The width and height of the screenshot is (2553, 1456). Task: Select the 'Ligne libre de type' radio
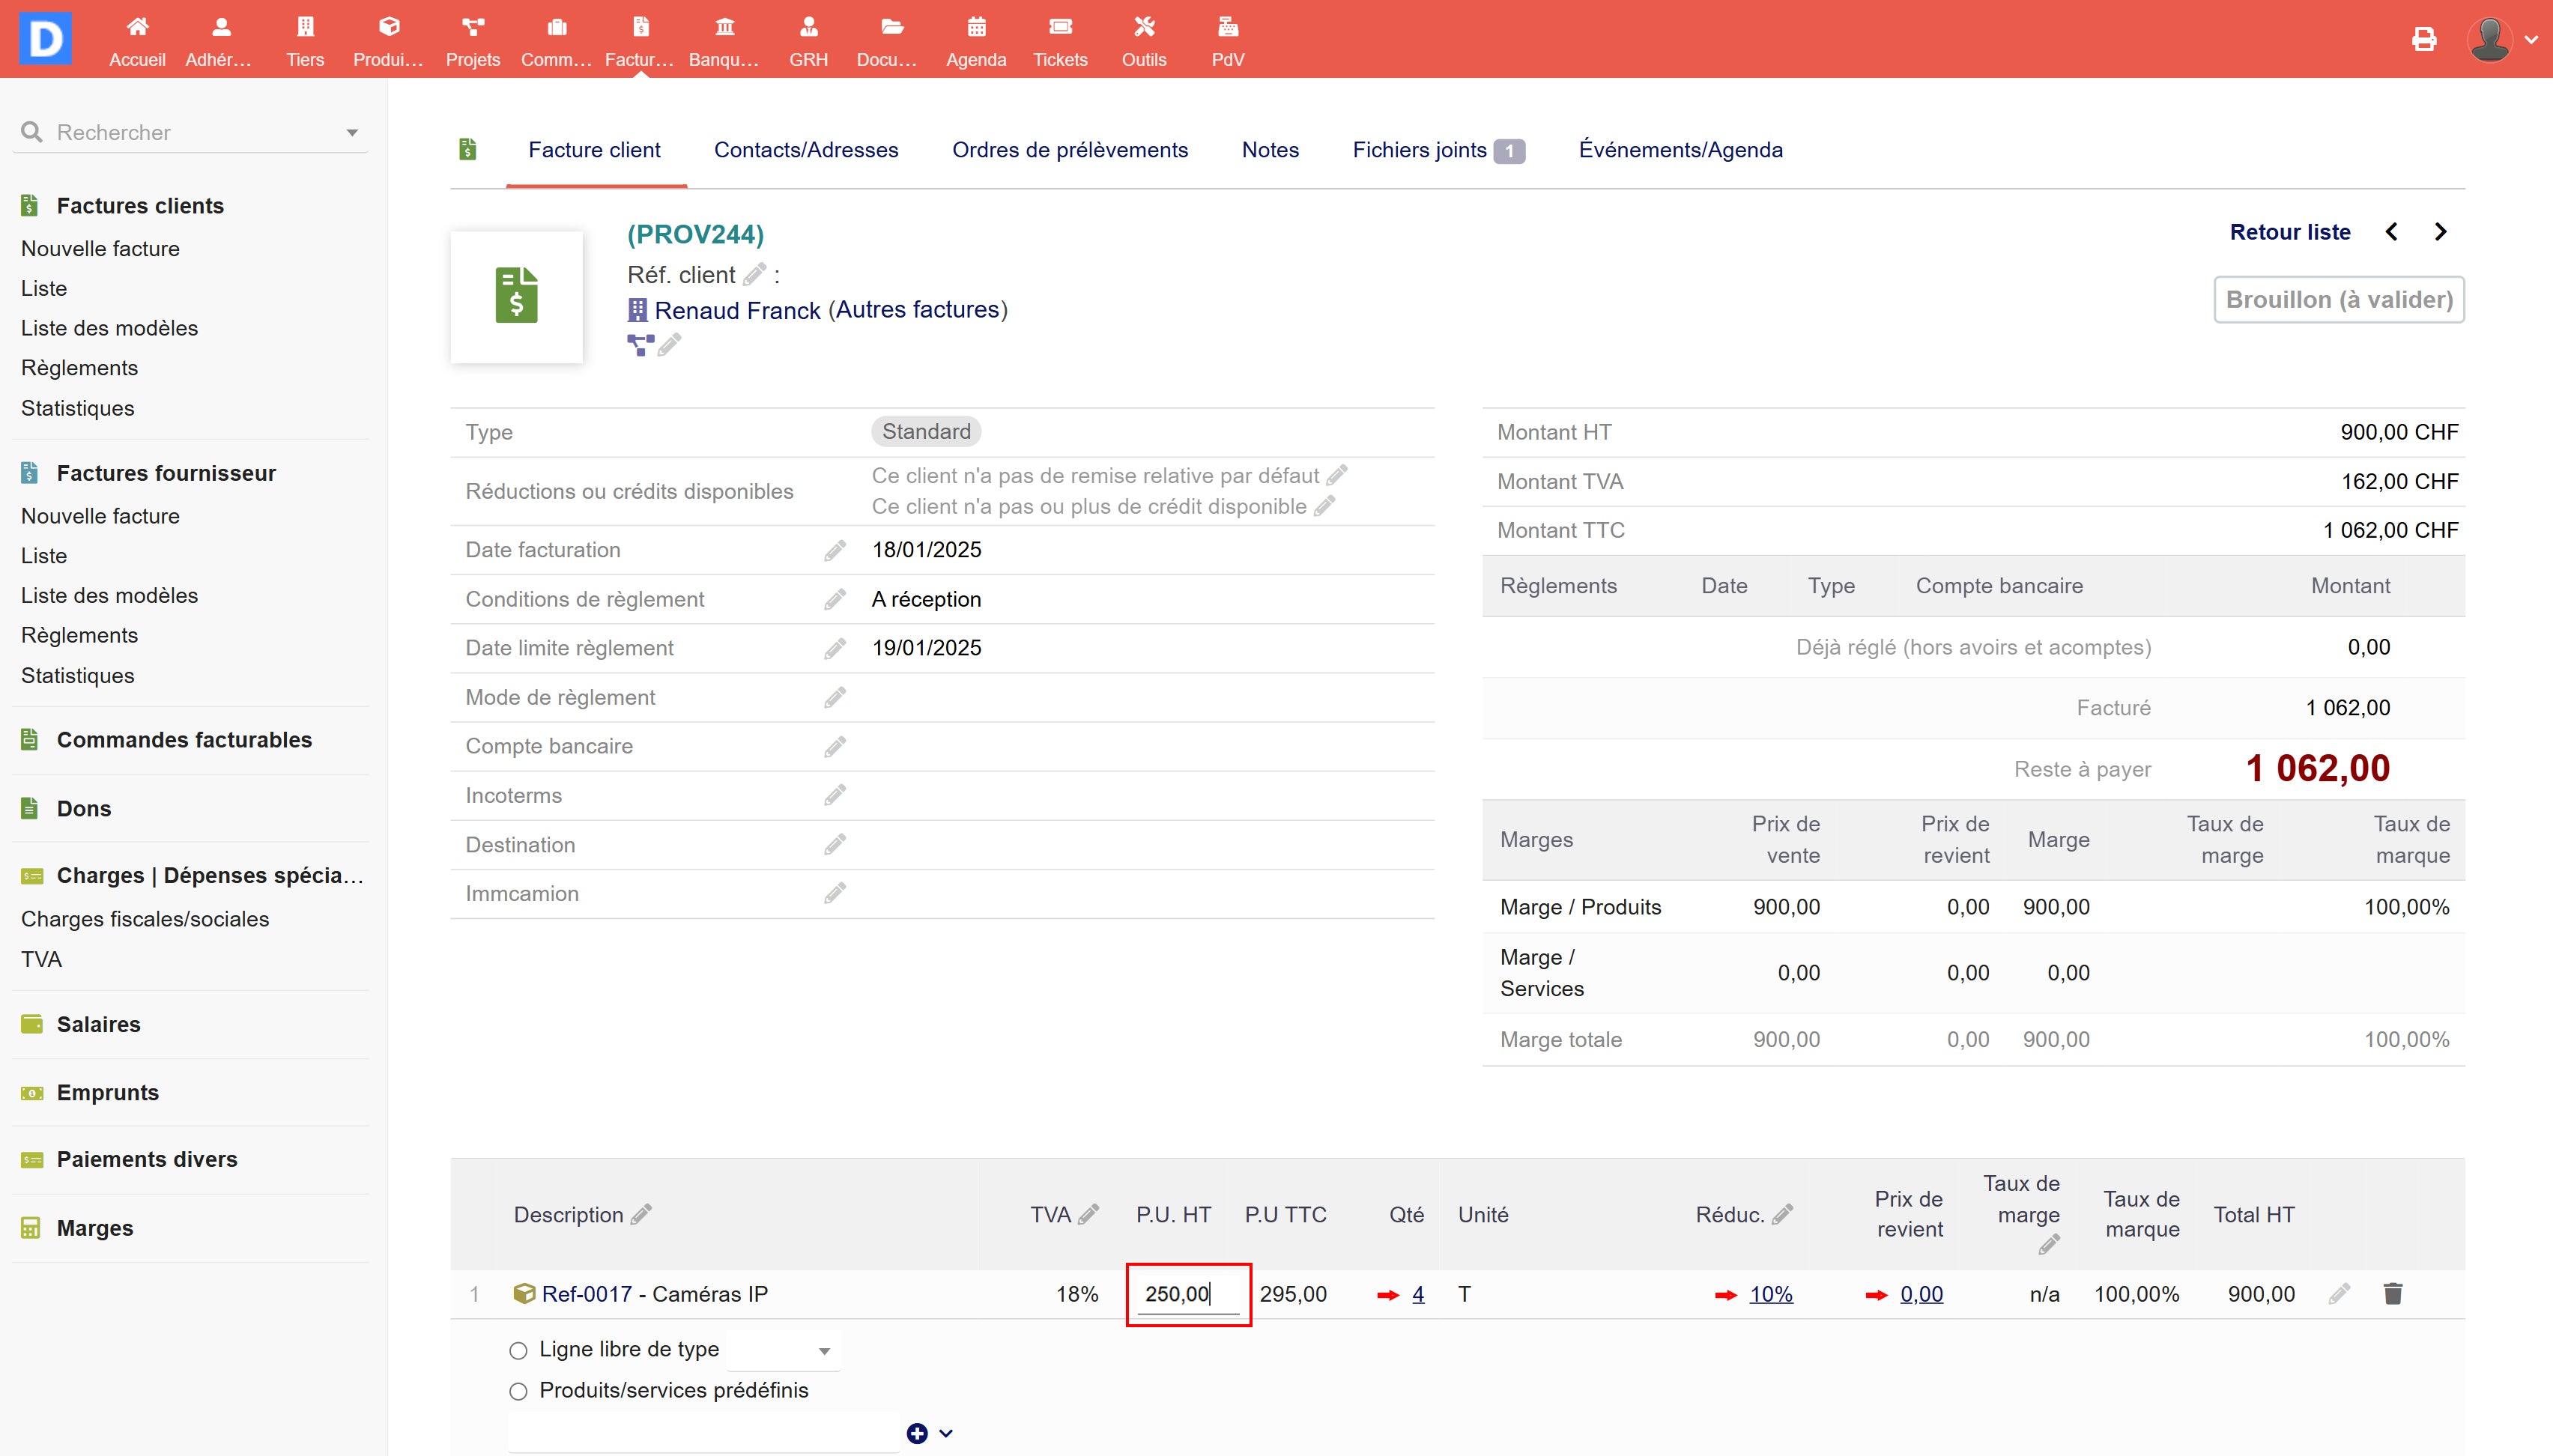(x=518, y=1351)
